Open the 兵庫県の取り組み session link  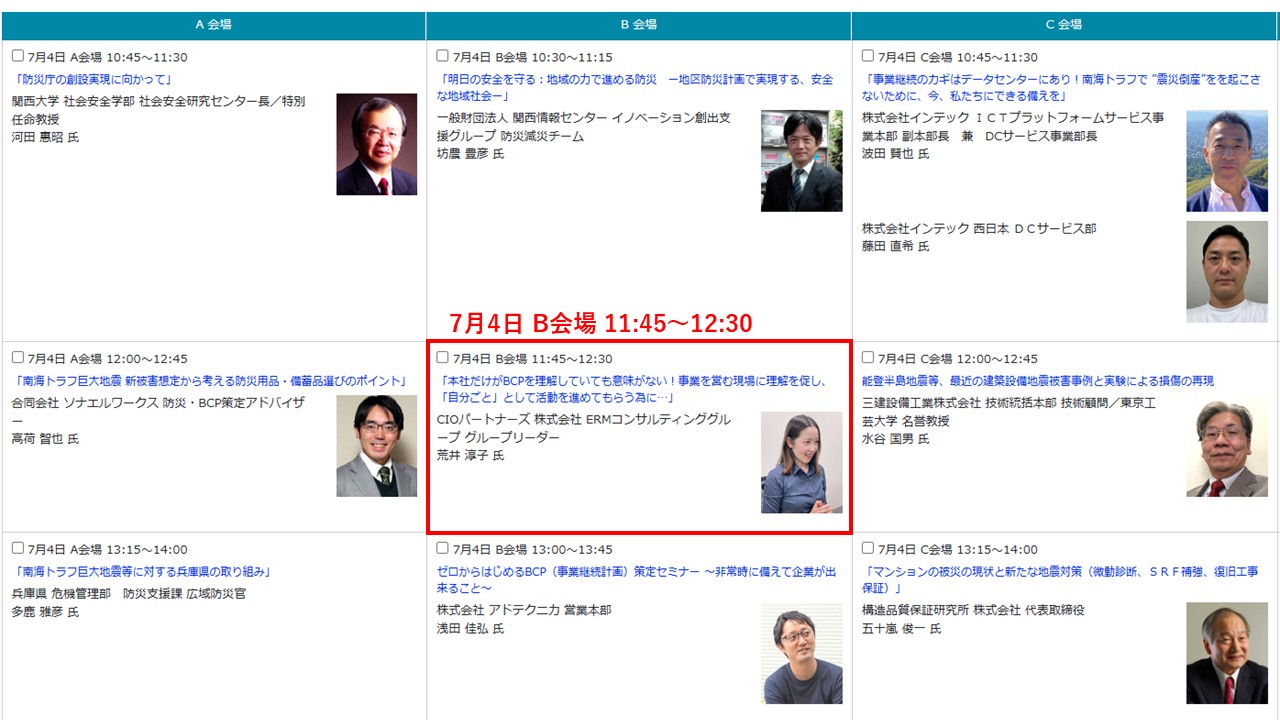coord(141,571)
